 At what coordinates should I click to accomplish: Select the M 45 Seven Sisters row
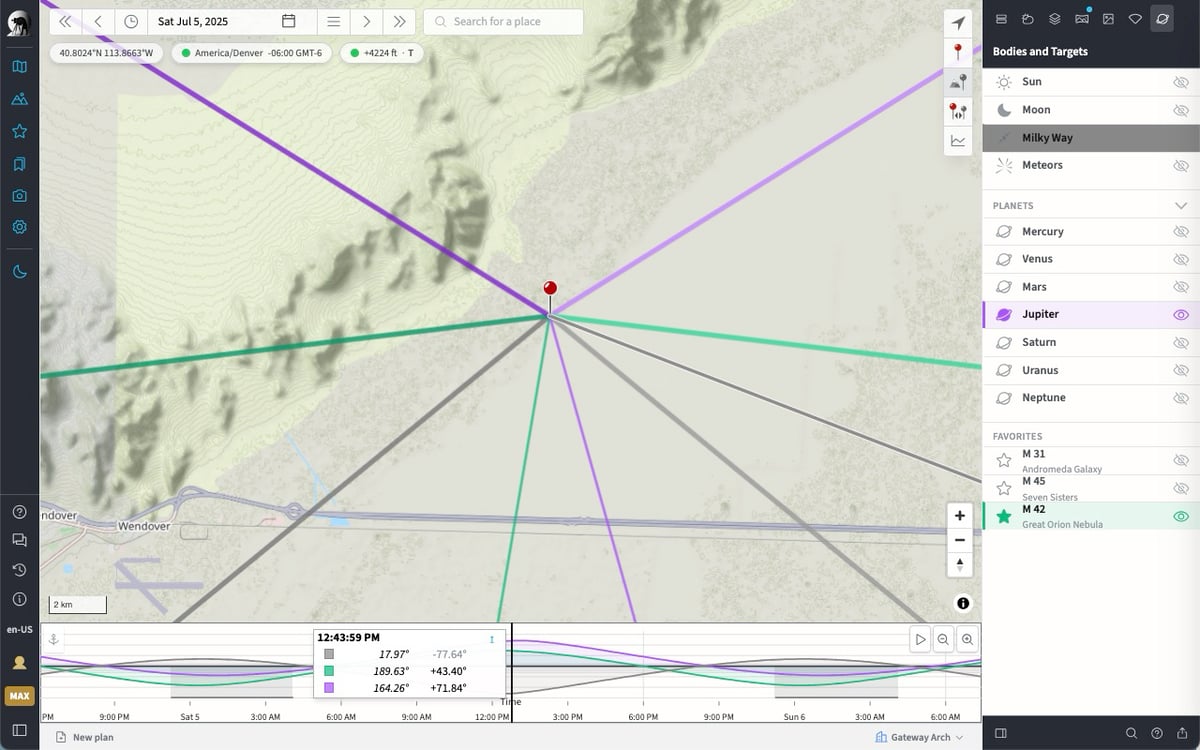click(1091, 488)
